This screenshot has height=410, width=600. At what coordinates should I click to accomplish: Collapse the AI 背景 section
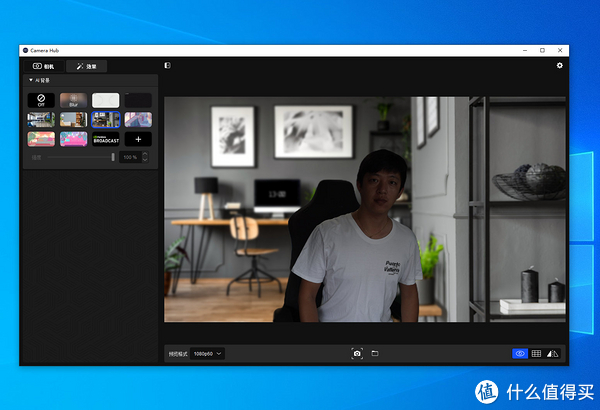click(x=31, y=80)
